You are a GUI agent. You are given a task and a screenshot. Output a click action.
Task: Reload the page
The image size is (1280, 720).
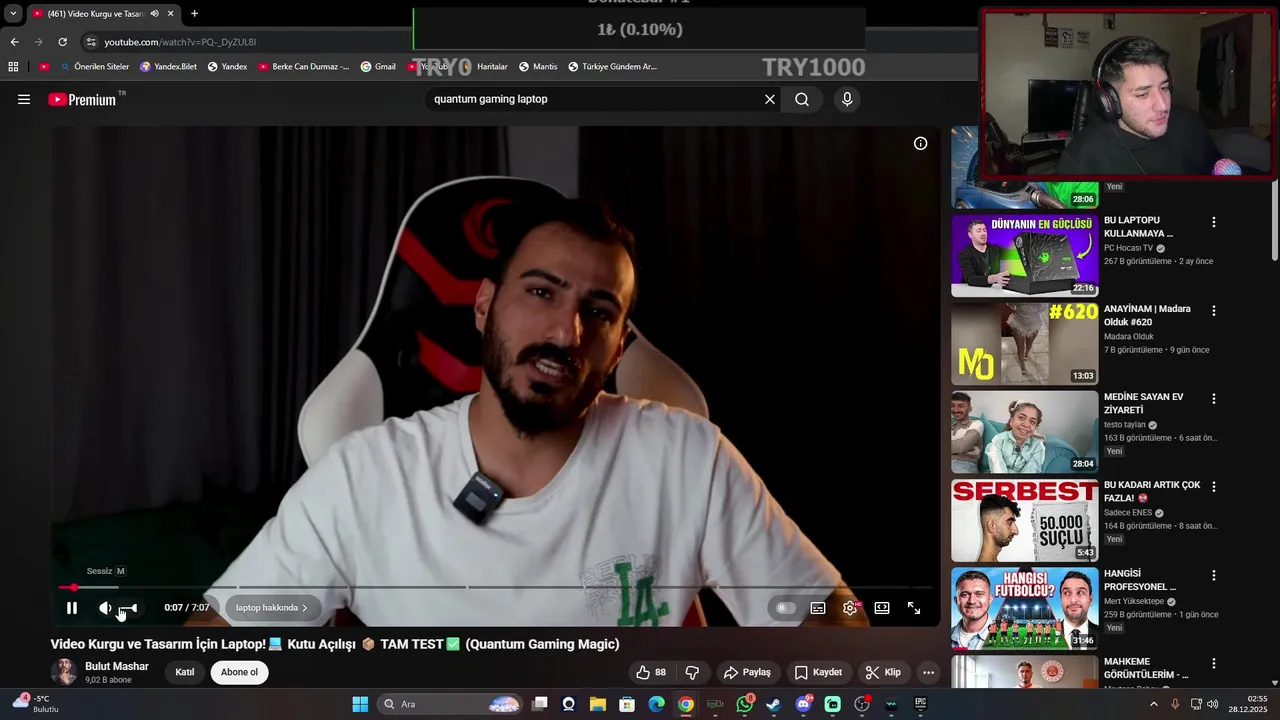coord(62,42)
